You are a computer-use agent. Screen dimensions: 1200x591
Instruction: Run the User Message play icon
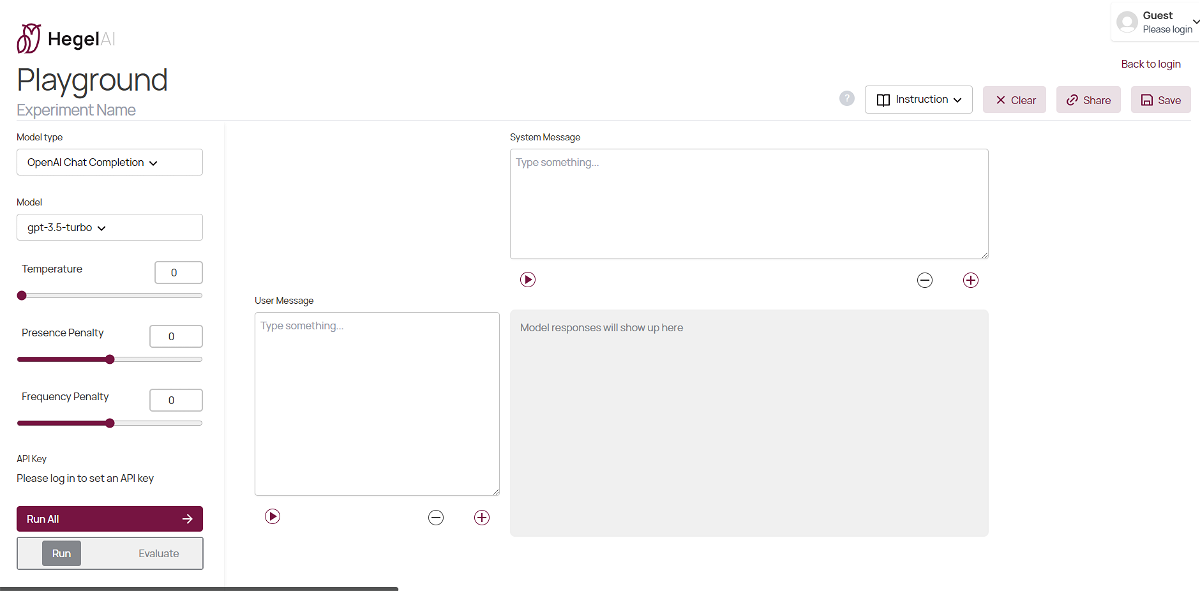[x=273, y=517]
